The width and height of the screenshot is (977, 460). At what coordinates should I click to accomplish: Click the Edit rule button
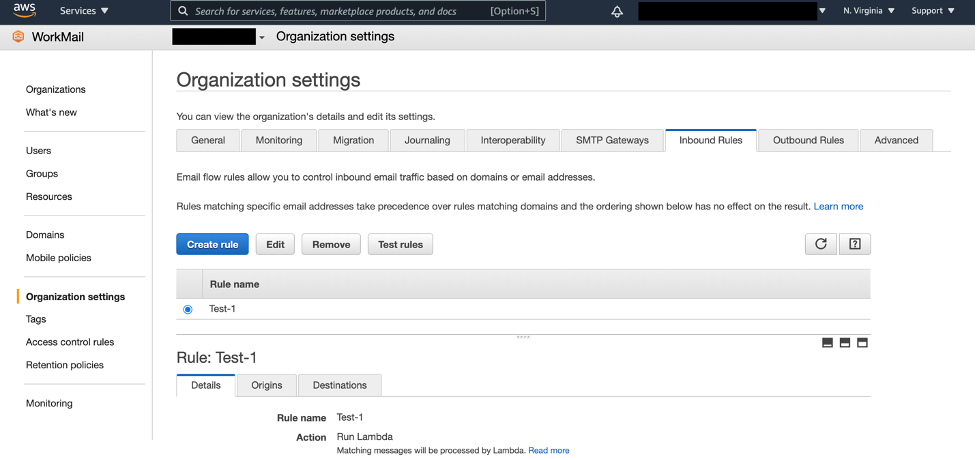click(275, 244)
